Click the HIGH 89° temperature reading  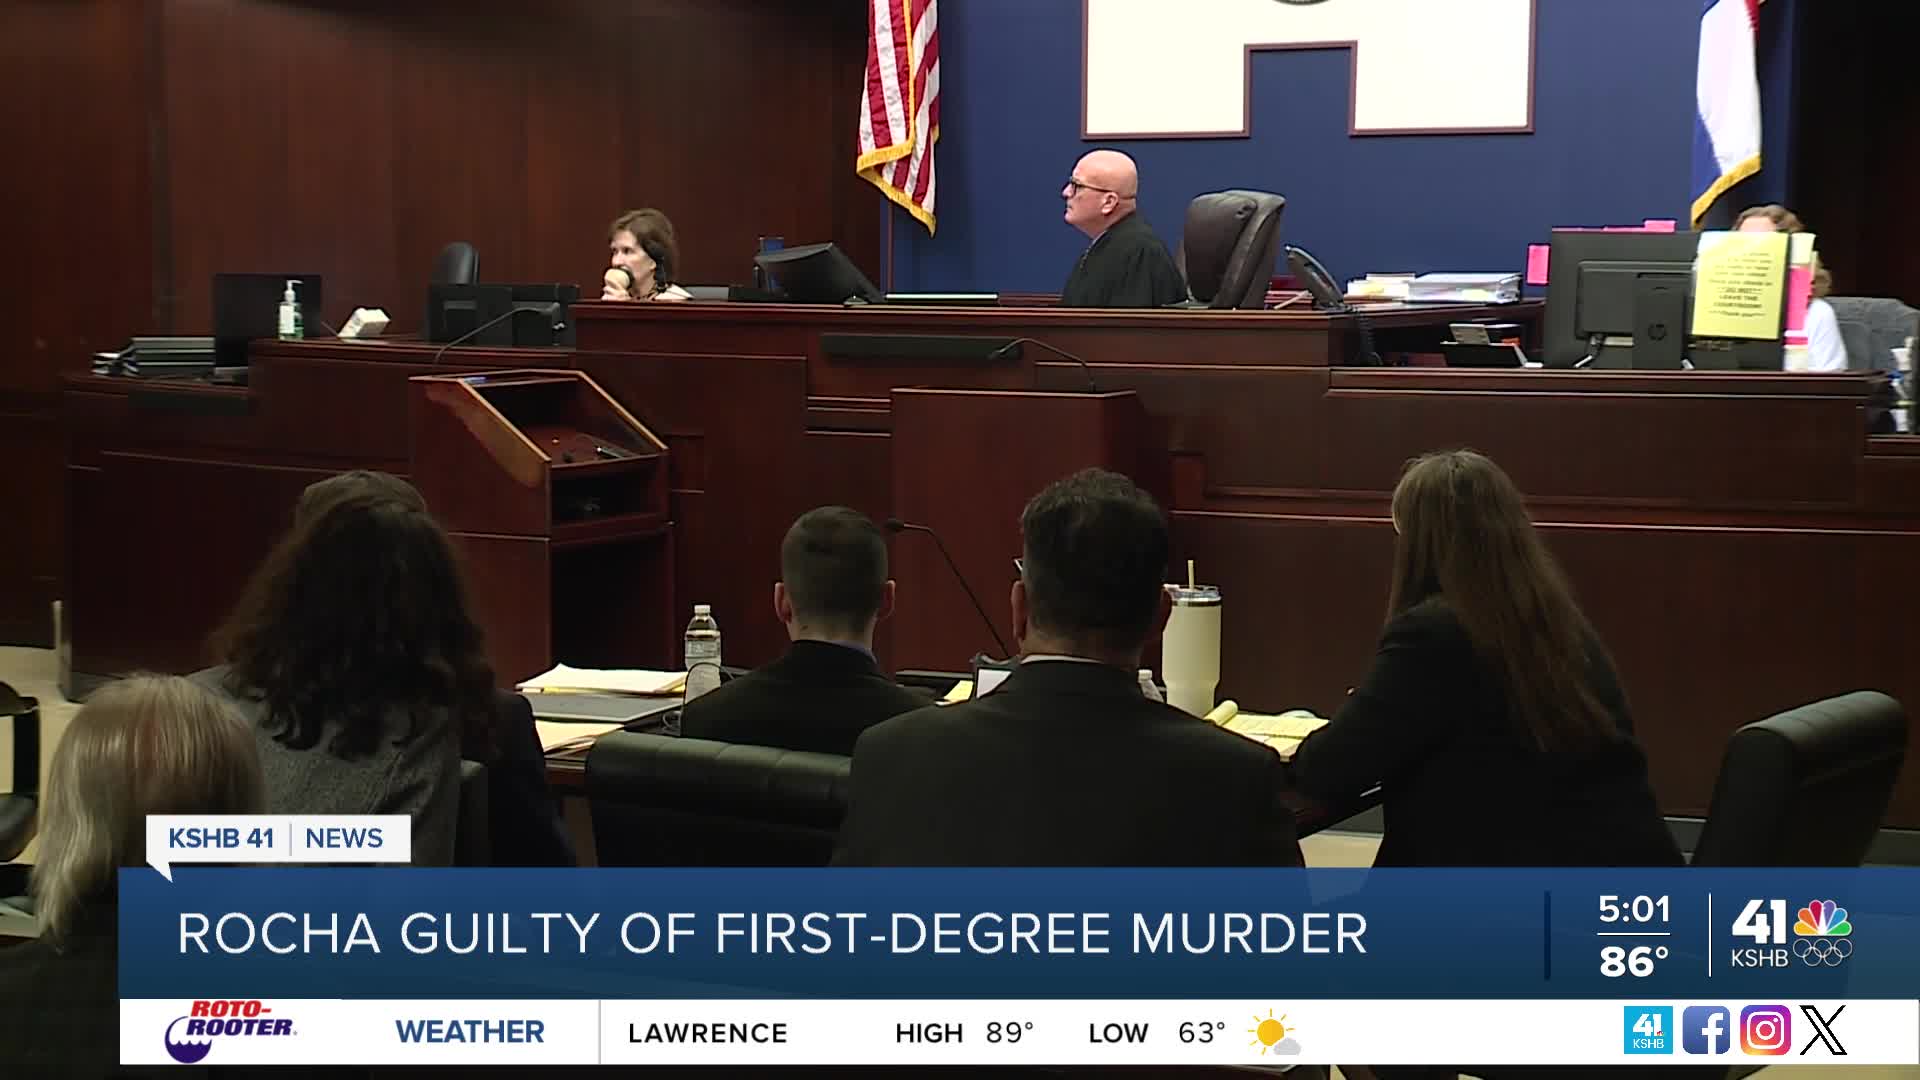pos(965,1032)
